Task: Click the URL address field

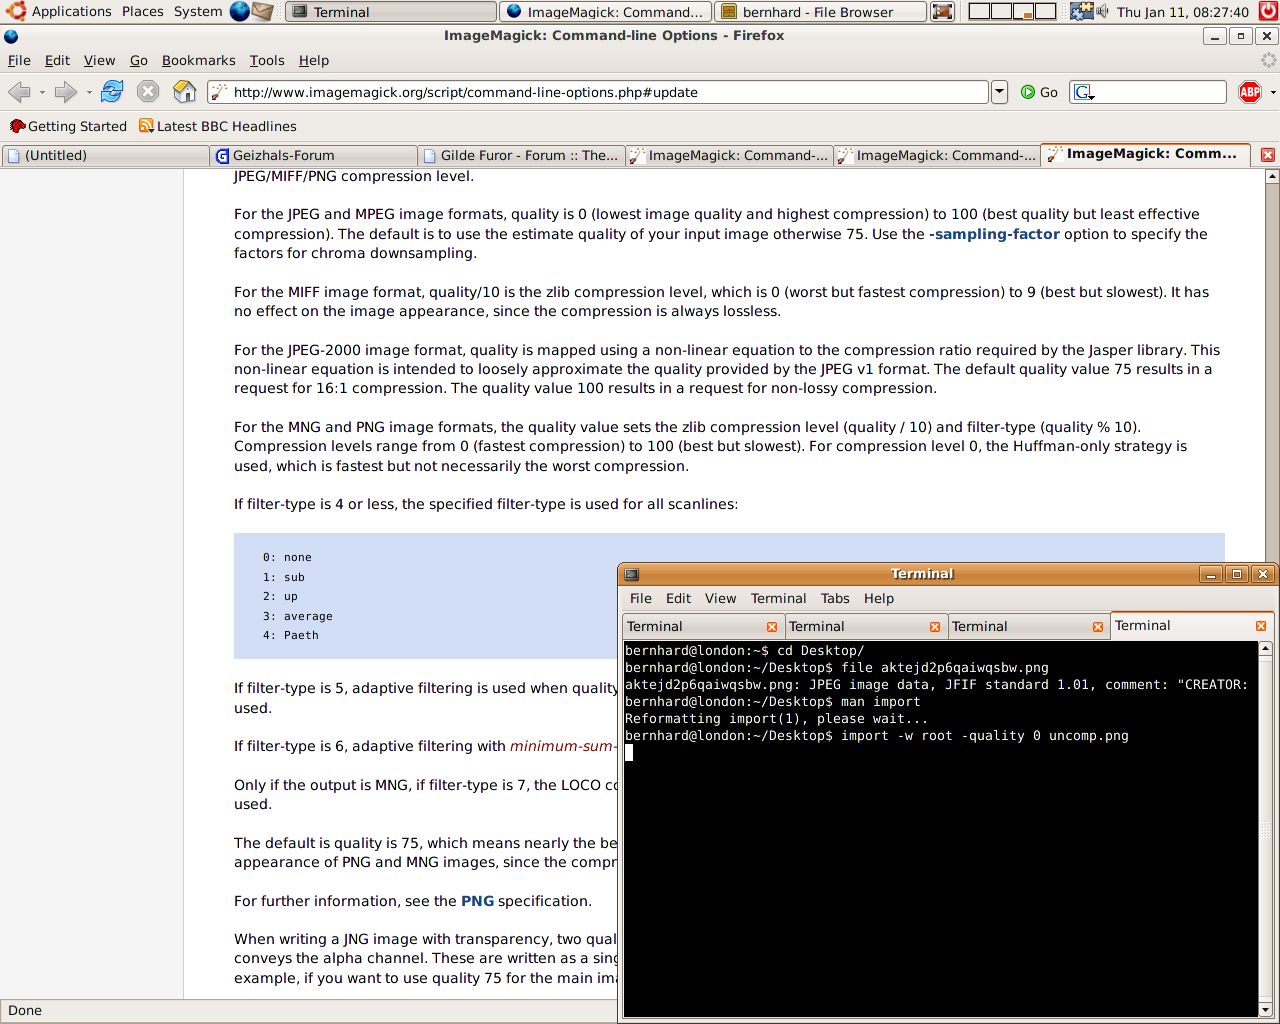Action: click(x=598, y=92)
